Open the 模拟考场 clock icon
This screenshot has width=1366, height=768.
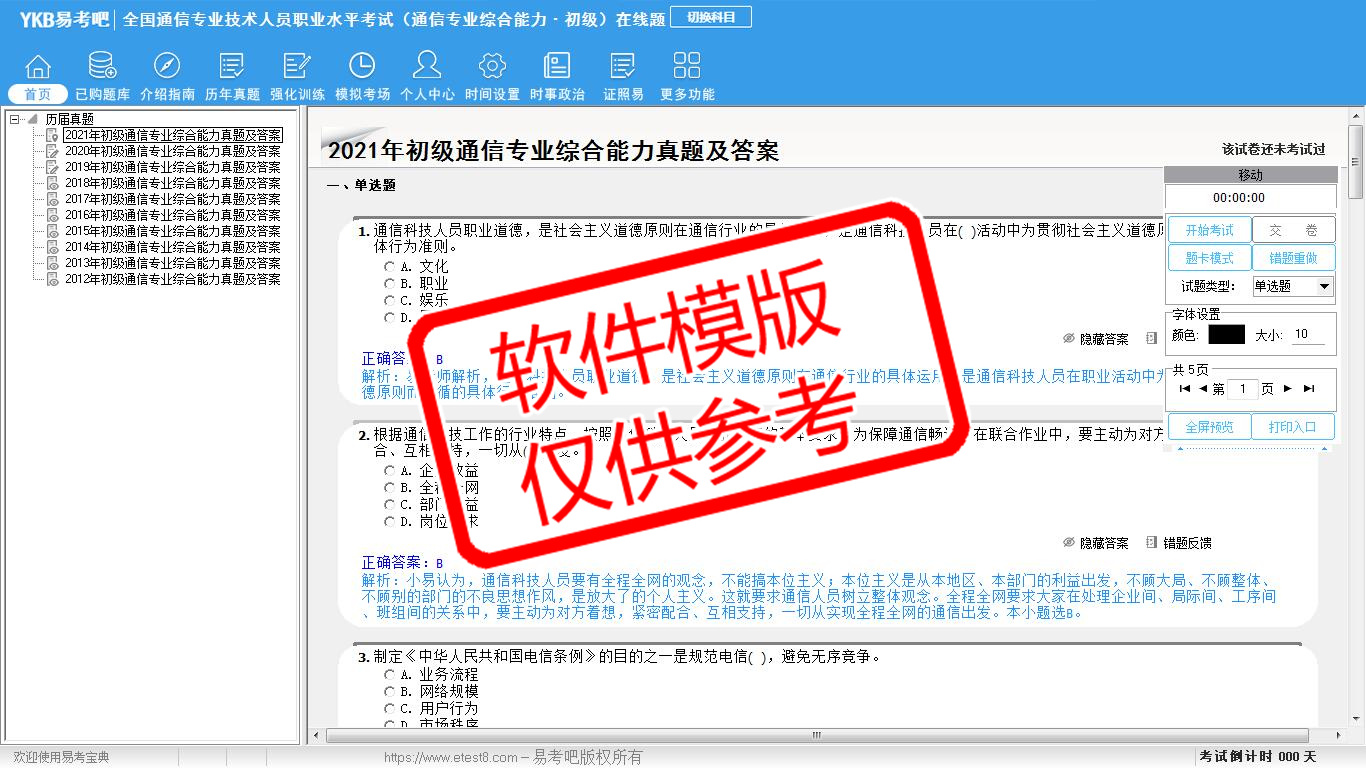[x=362, y=67]
